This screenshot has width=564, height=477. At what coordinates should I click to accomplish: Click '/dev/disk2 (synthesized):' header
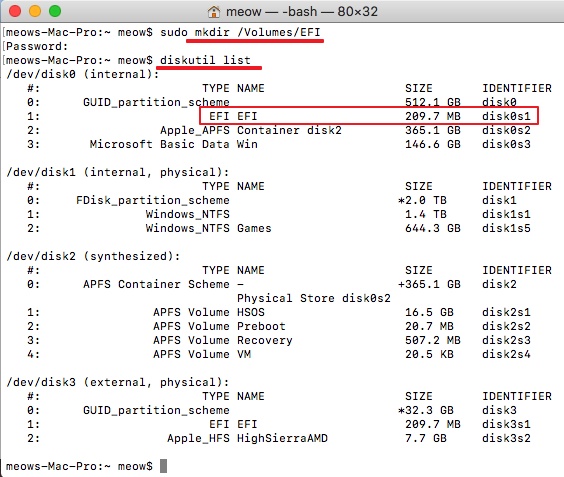click(x=93, y=256)
